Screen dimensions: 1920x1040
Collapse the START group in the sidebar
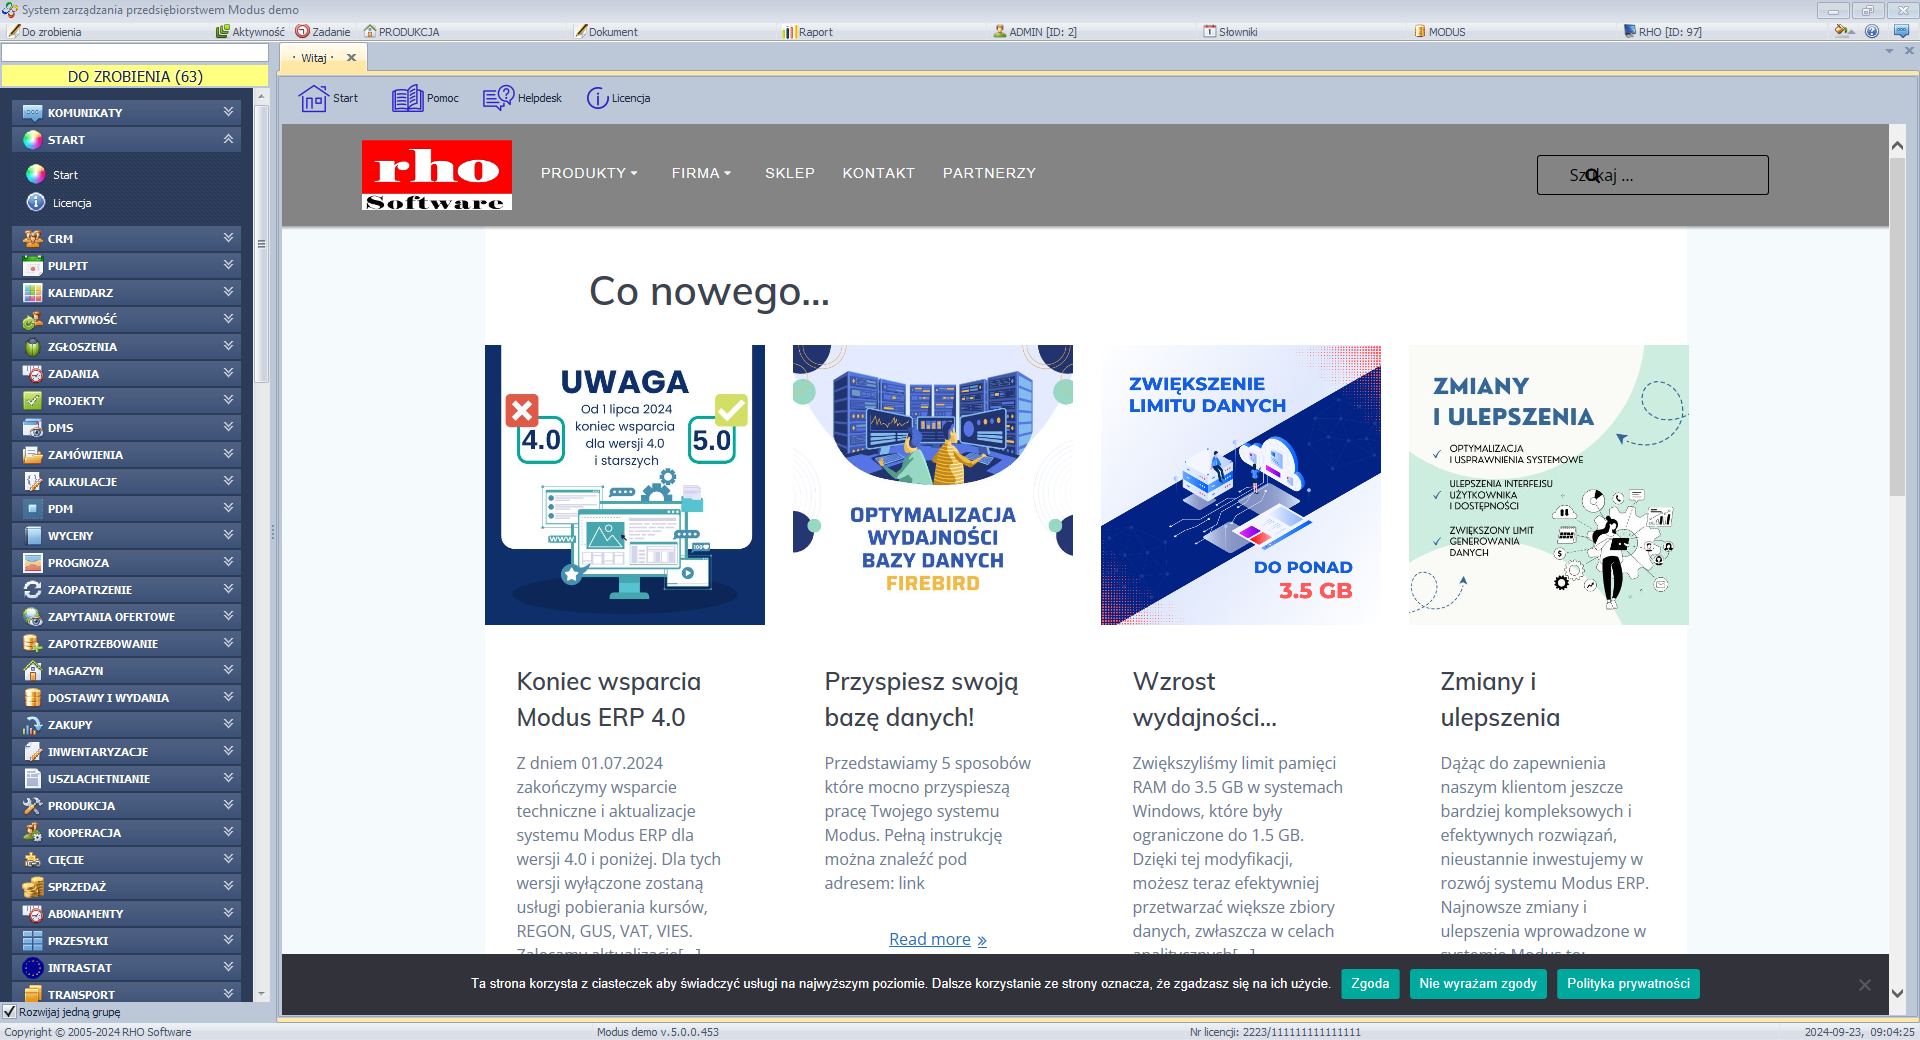tap(228, 140)
